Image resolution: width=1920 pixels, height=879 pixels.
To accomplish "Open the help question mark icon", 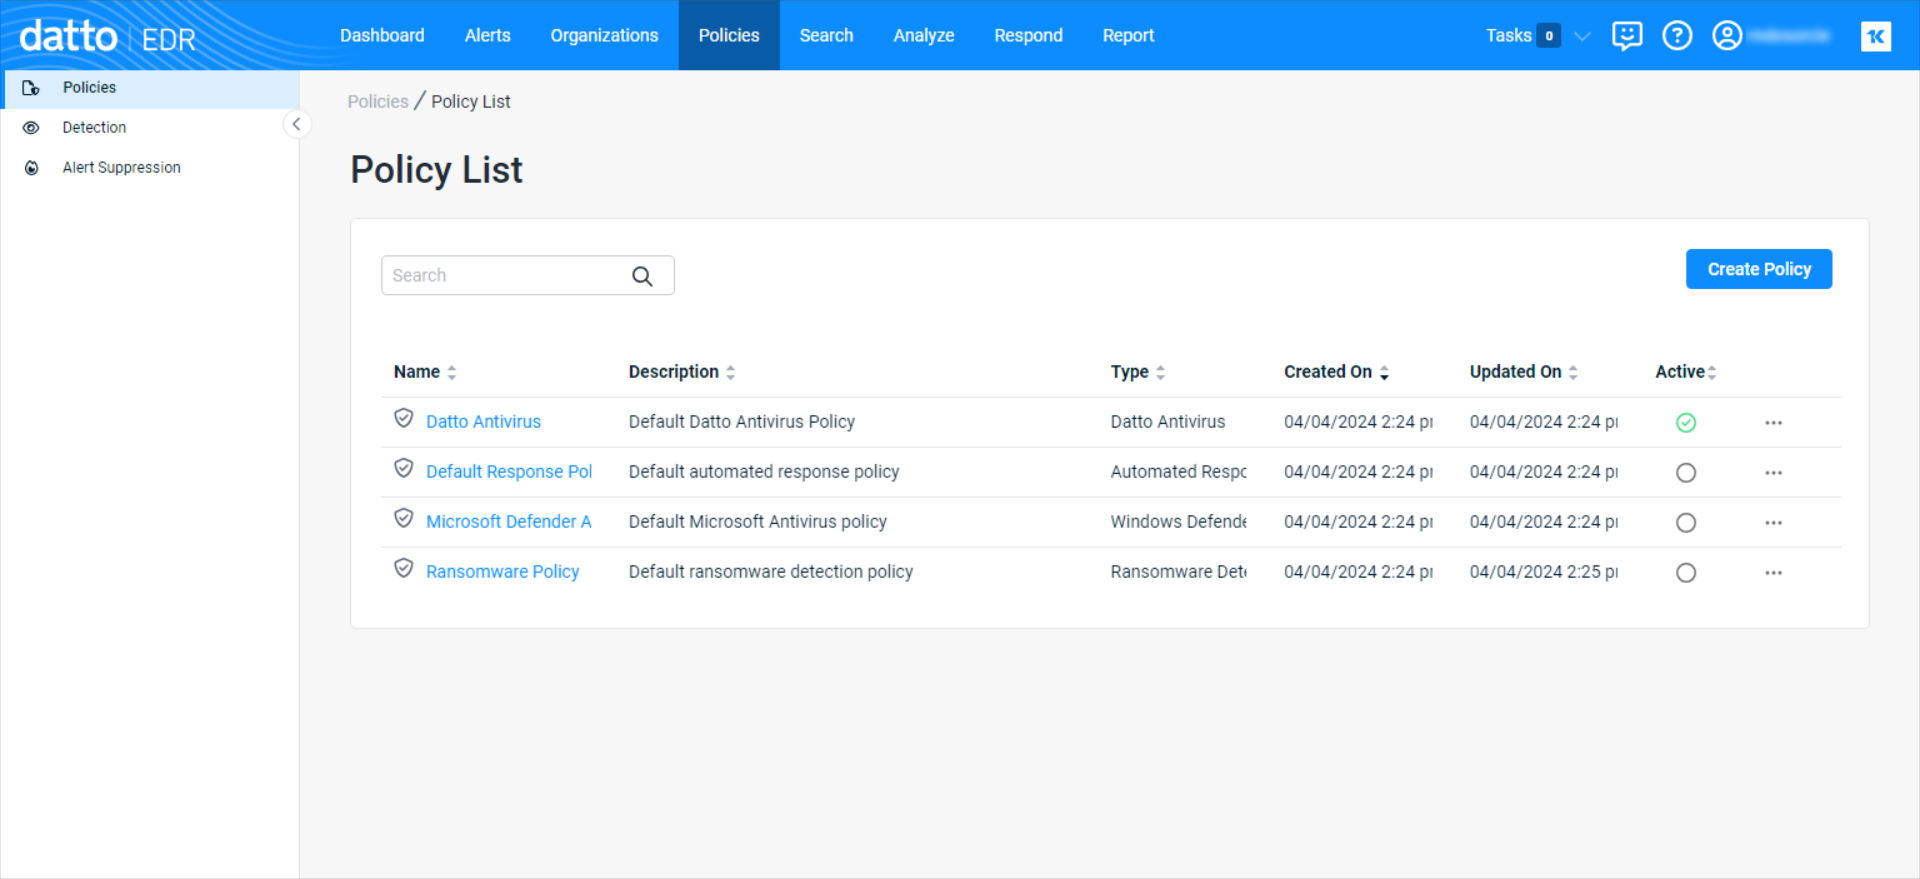I will pyautogui.click(x=1677, y=36).
